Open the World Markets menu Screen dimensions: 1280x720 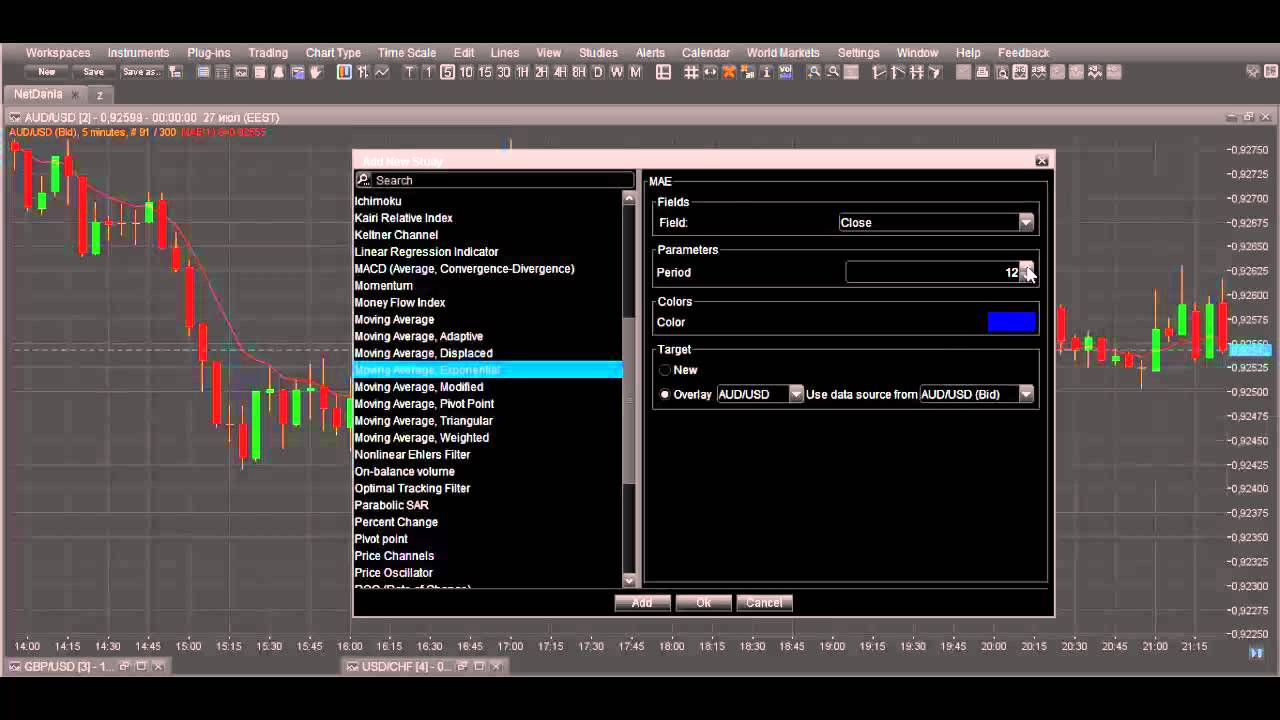pyautogui.click(x=783, y=53)
